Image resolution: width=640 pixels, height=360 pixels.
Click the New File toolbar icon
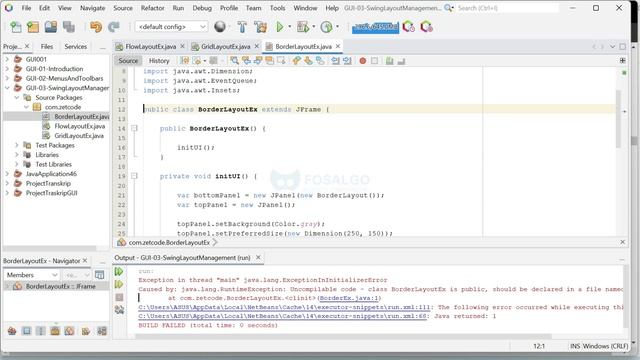[16, 27]
